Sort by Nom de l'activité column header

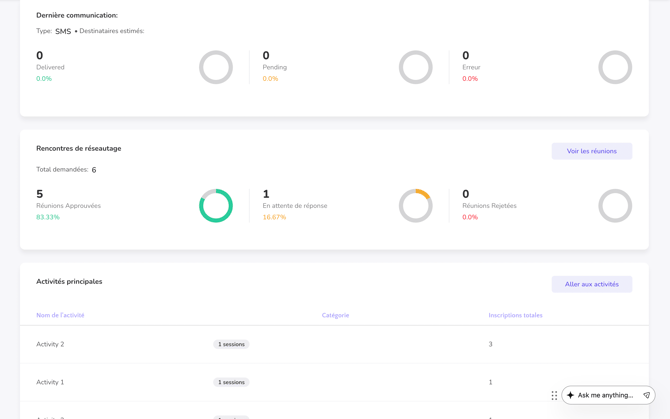tap(60, 315)
